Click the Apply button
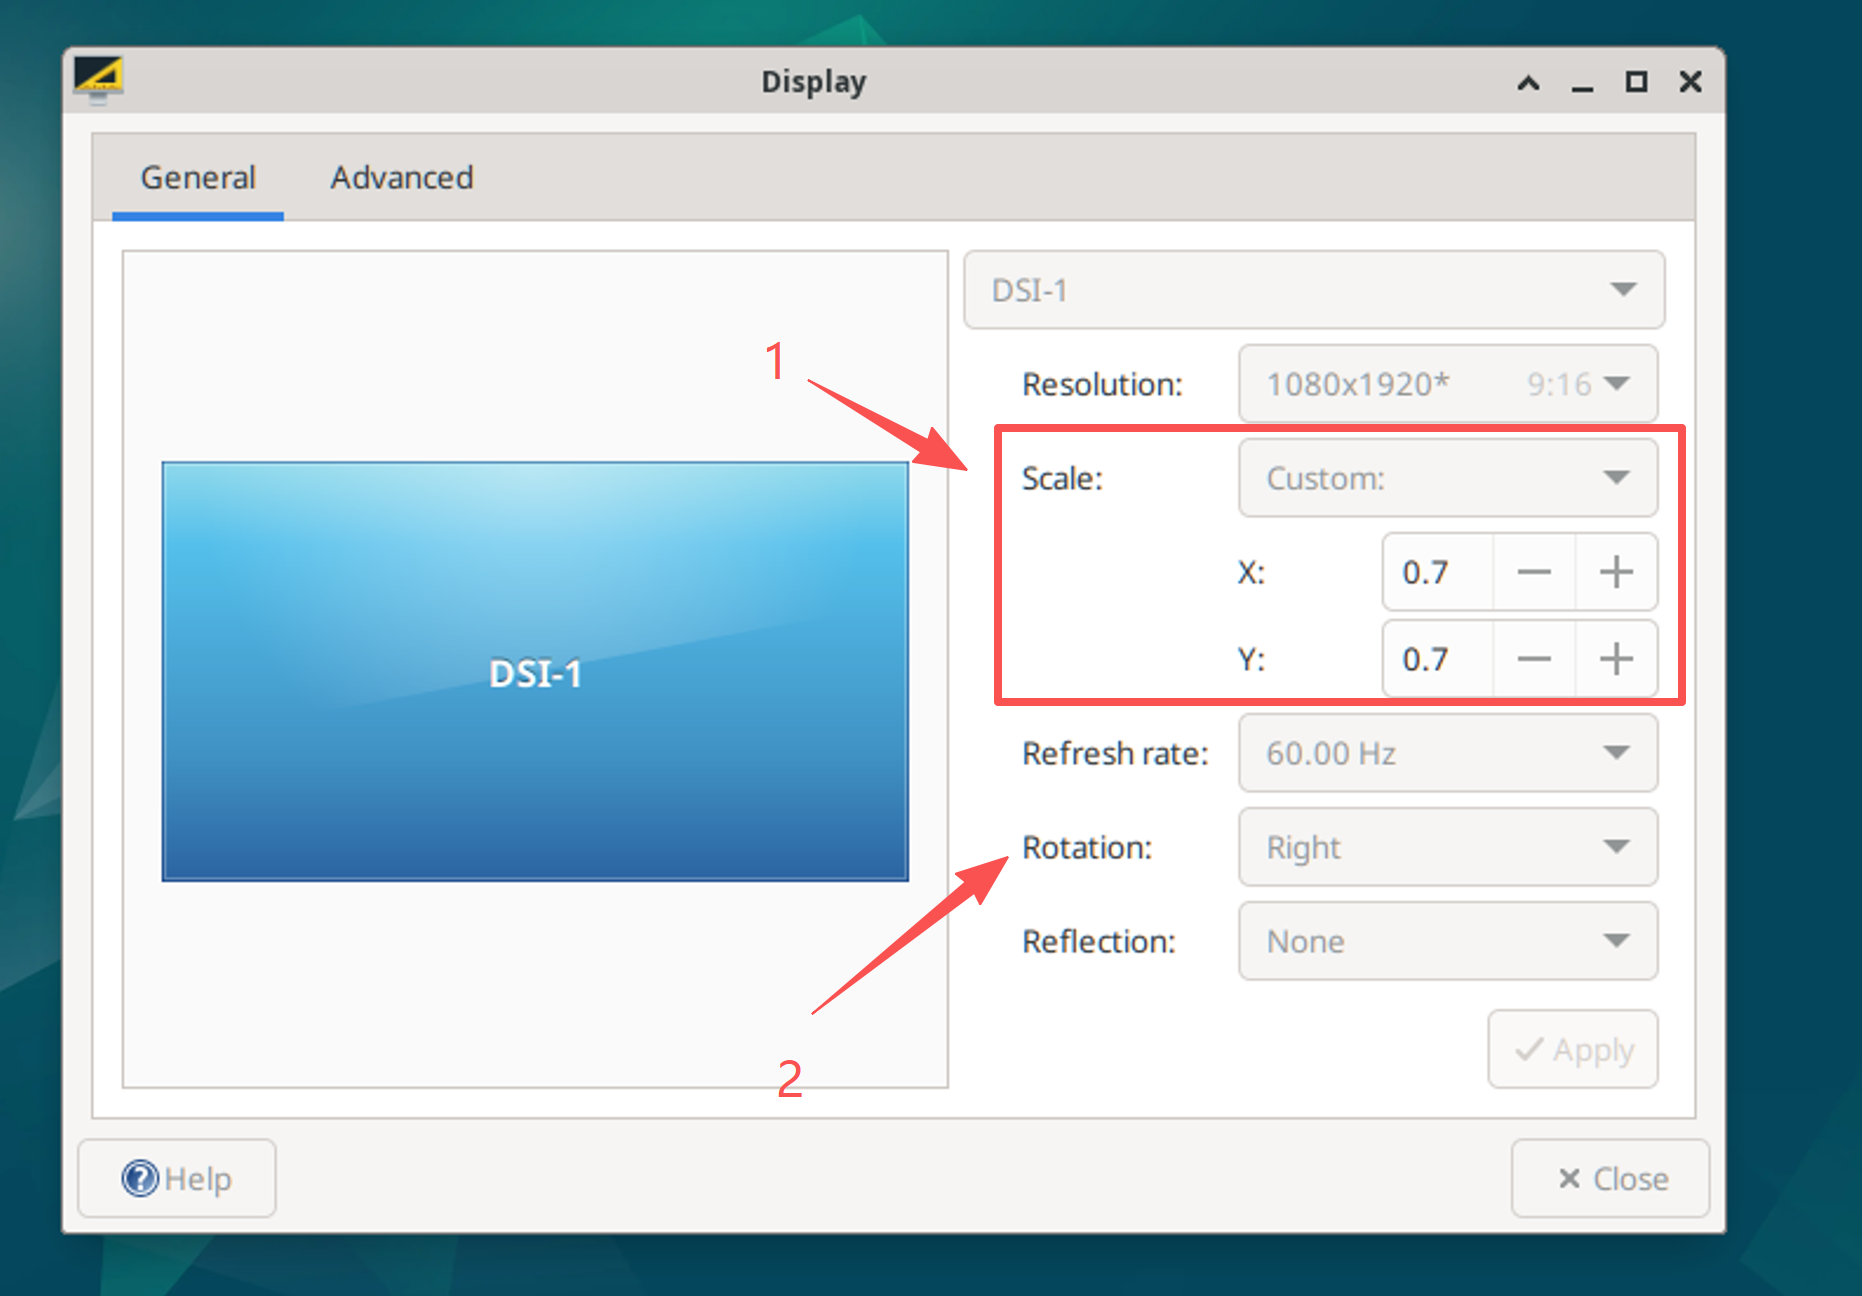Screen dimensions: 1862x1296 click(x=1572, y=1049)
